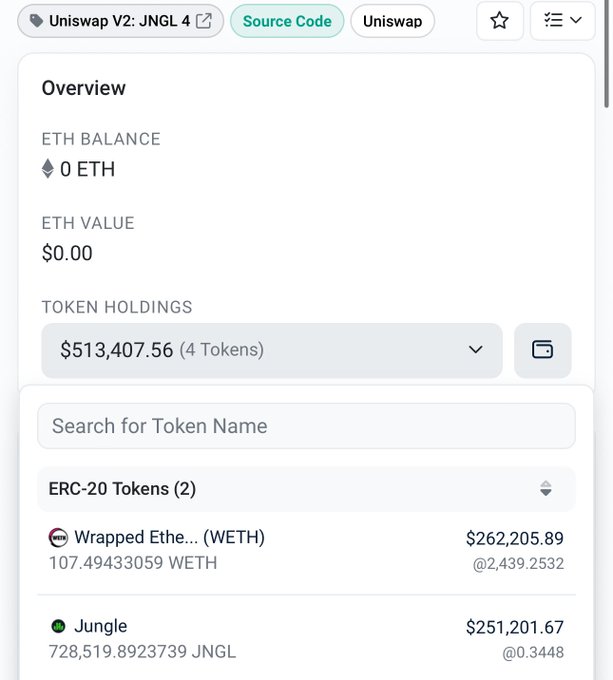Select the Source Code tag
Image resolution: width=613 pixels, height=680 pixels.
[287, 21]
